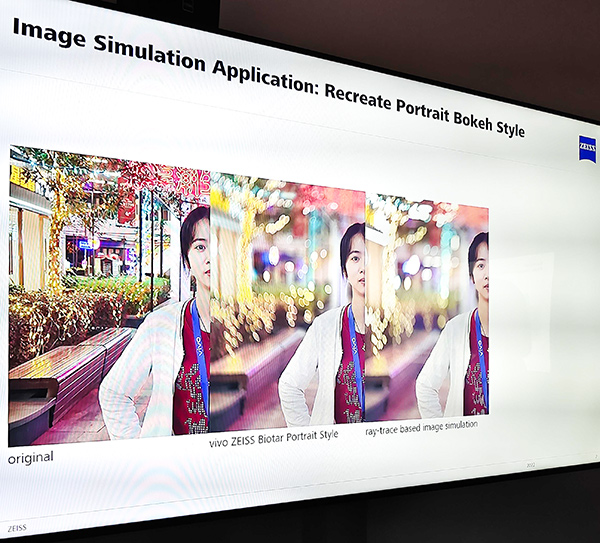Click the slide title 'Image Simulation Application'

click(164, 57)
